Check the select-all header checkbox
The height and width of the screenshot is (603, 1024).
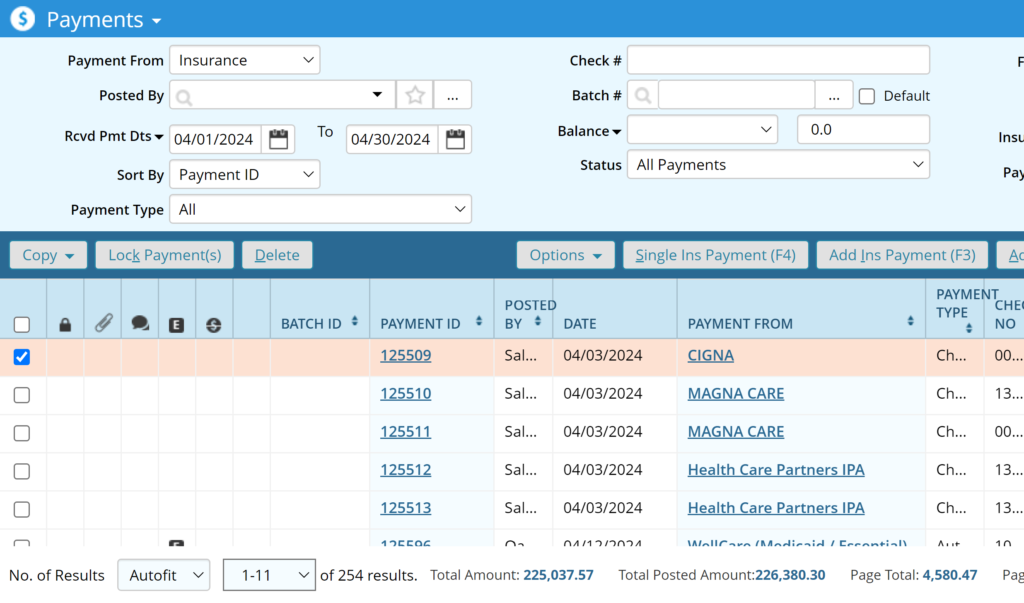pyautogui.click(x=22, y=324)
